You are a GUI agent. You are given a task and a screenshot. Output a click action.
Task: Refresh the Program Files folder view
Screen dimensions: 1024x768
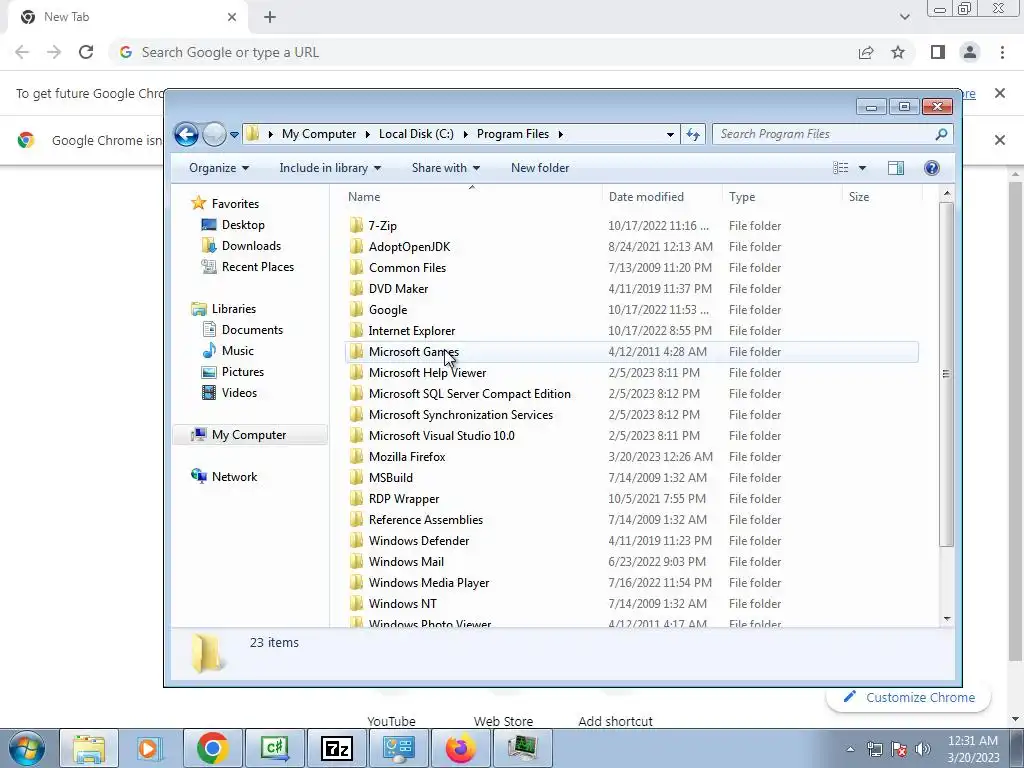[x=693, y=135]
